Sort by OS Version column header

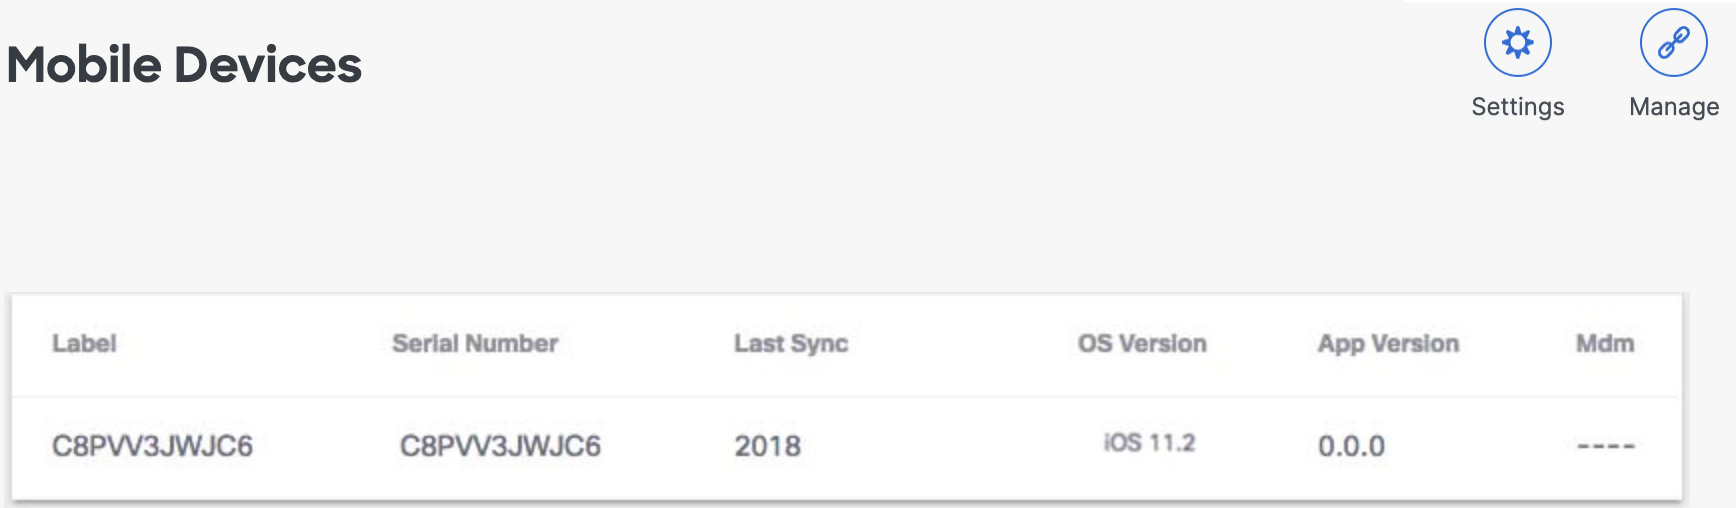(x=1142, y=344)
